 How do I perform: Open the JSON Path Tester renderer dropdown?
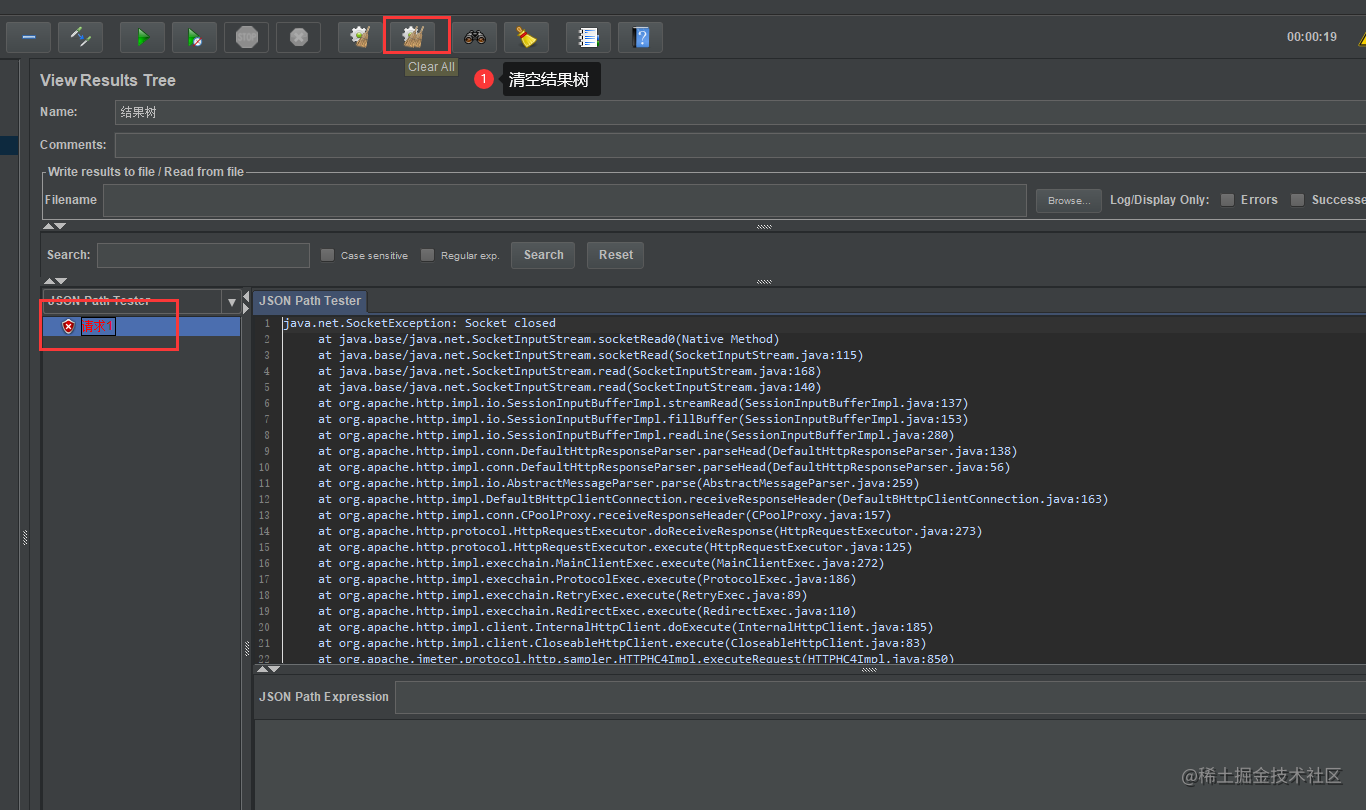click(232, 302)
